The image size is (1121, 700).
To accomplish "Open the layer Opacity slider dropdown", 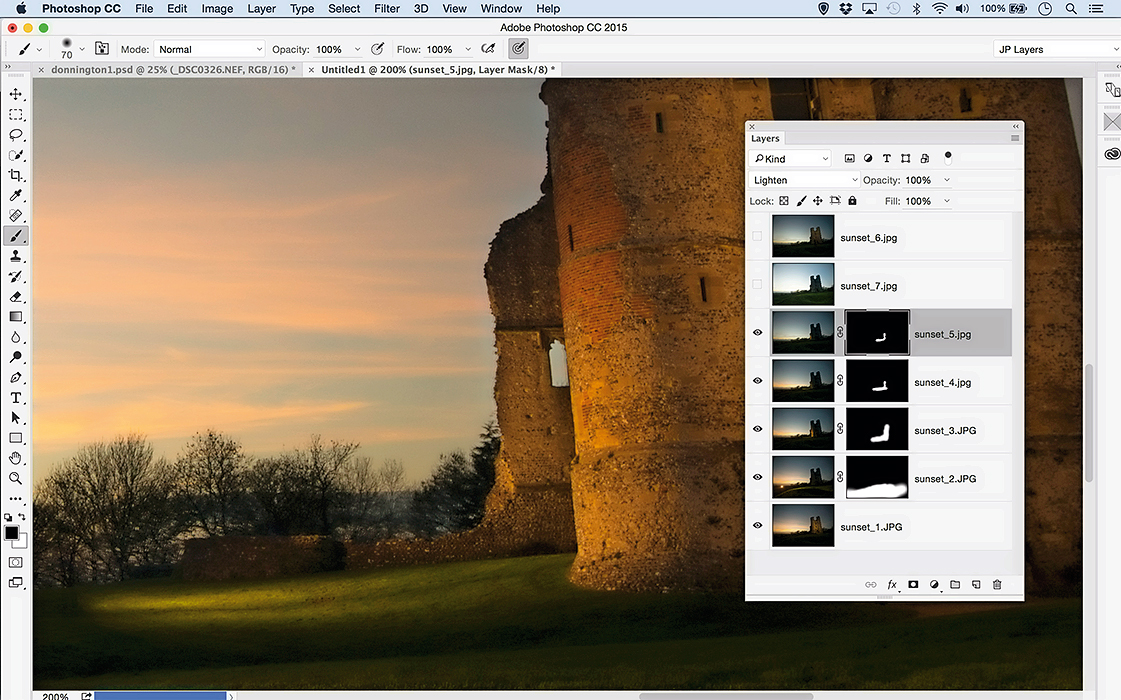I will coord(947,180).
